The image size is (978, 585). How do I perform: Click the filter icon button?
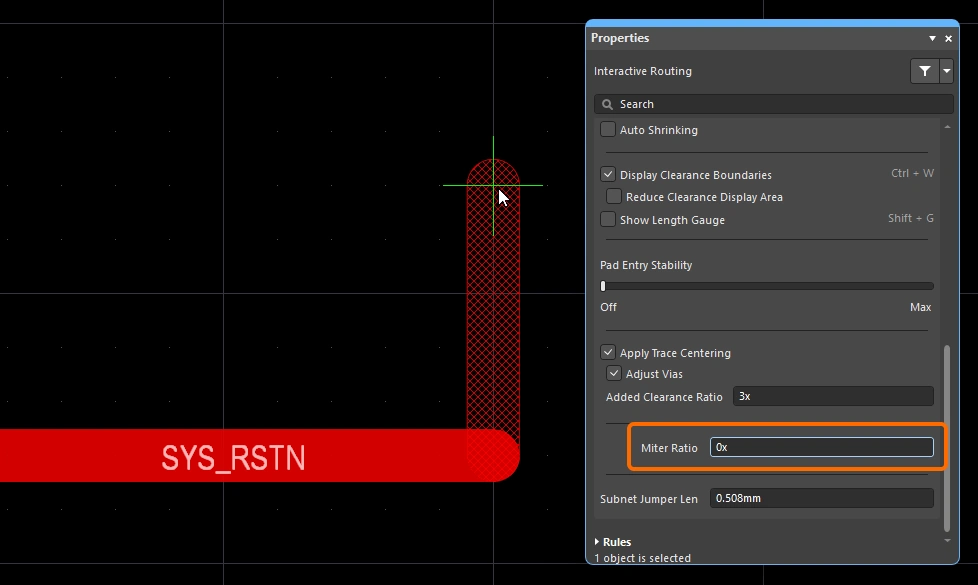pos(924,71)
